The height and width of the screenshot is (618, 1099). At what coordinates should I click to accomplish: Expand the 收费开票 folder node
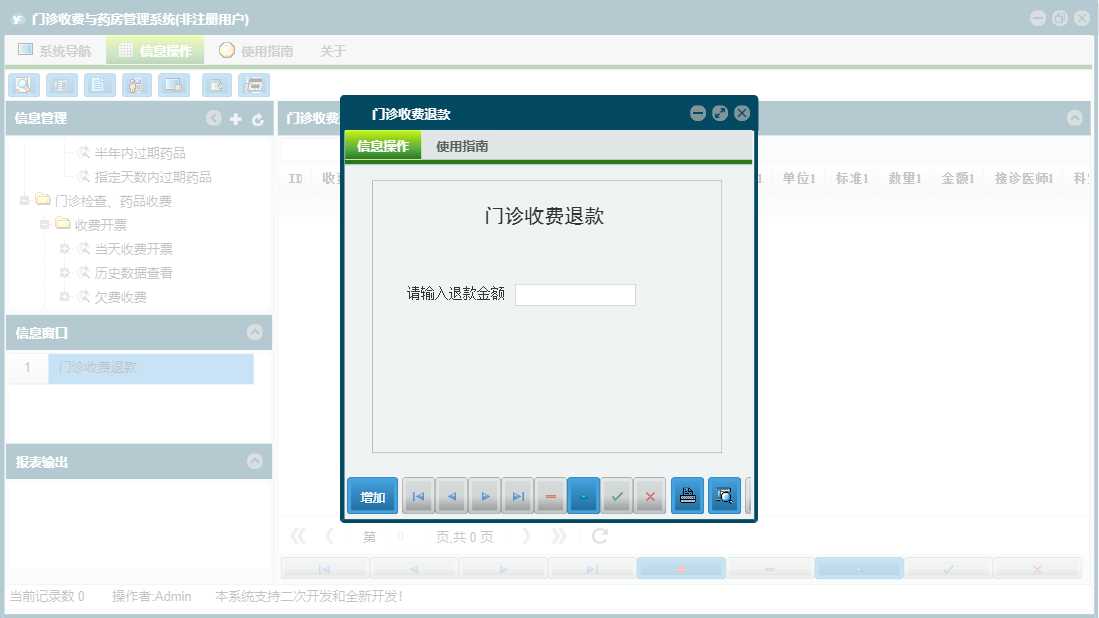(x=42, y=224)
